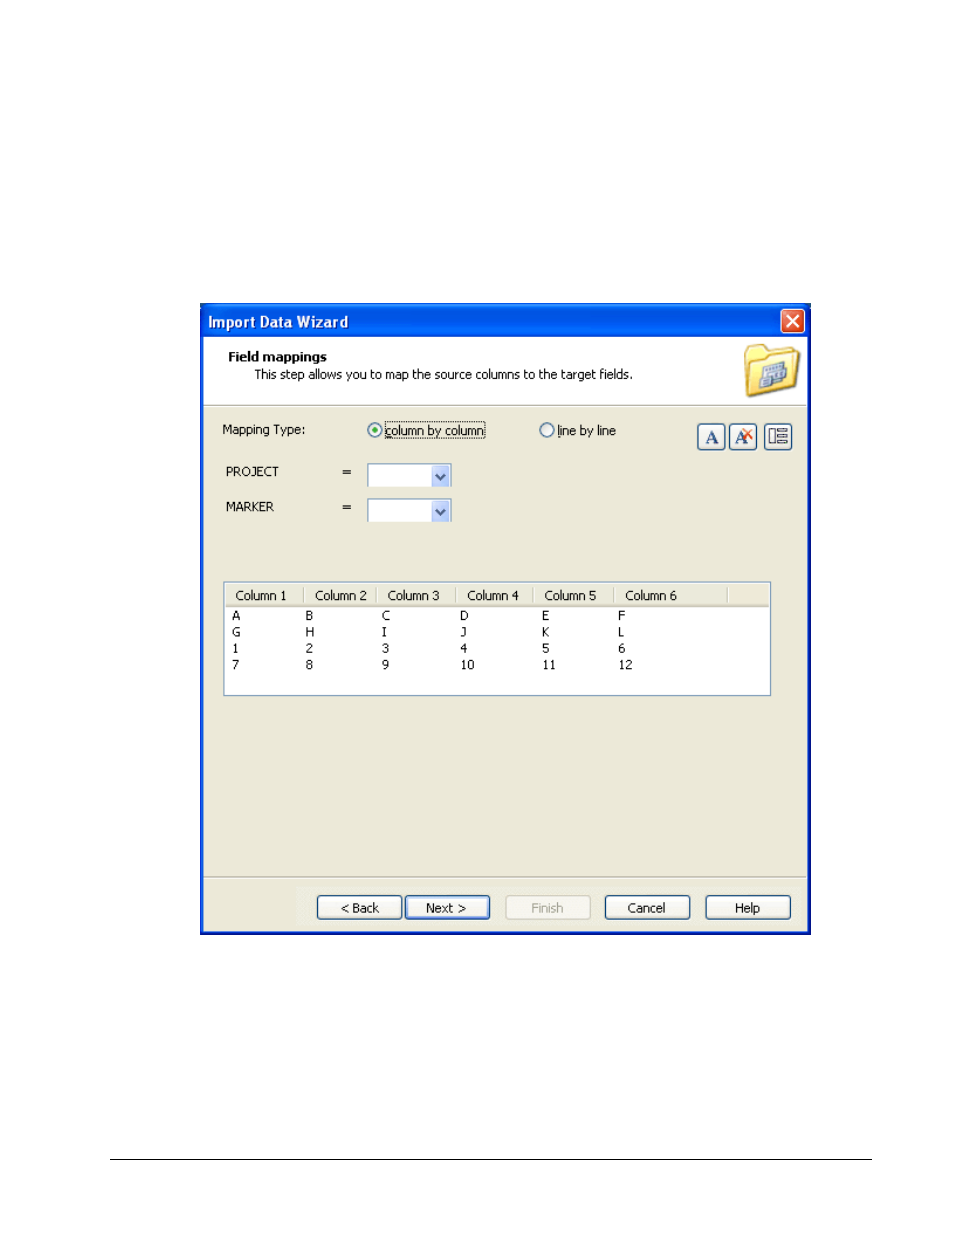954x1235 pixels.
Task: Click the 'Mapping Type:' label
Action: click(264, 430)
